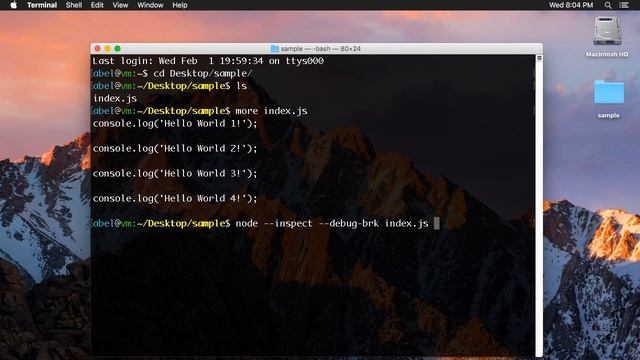Open the Apple menu
The height and width of the screenshot is (360, 640).
point(13,5)
